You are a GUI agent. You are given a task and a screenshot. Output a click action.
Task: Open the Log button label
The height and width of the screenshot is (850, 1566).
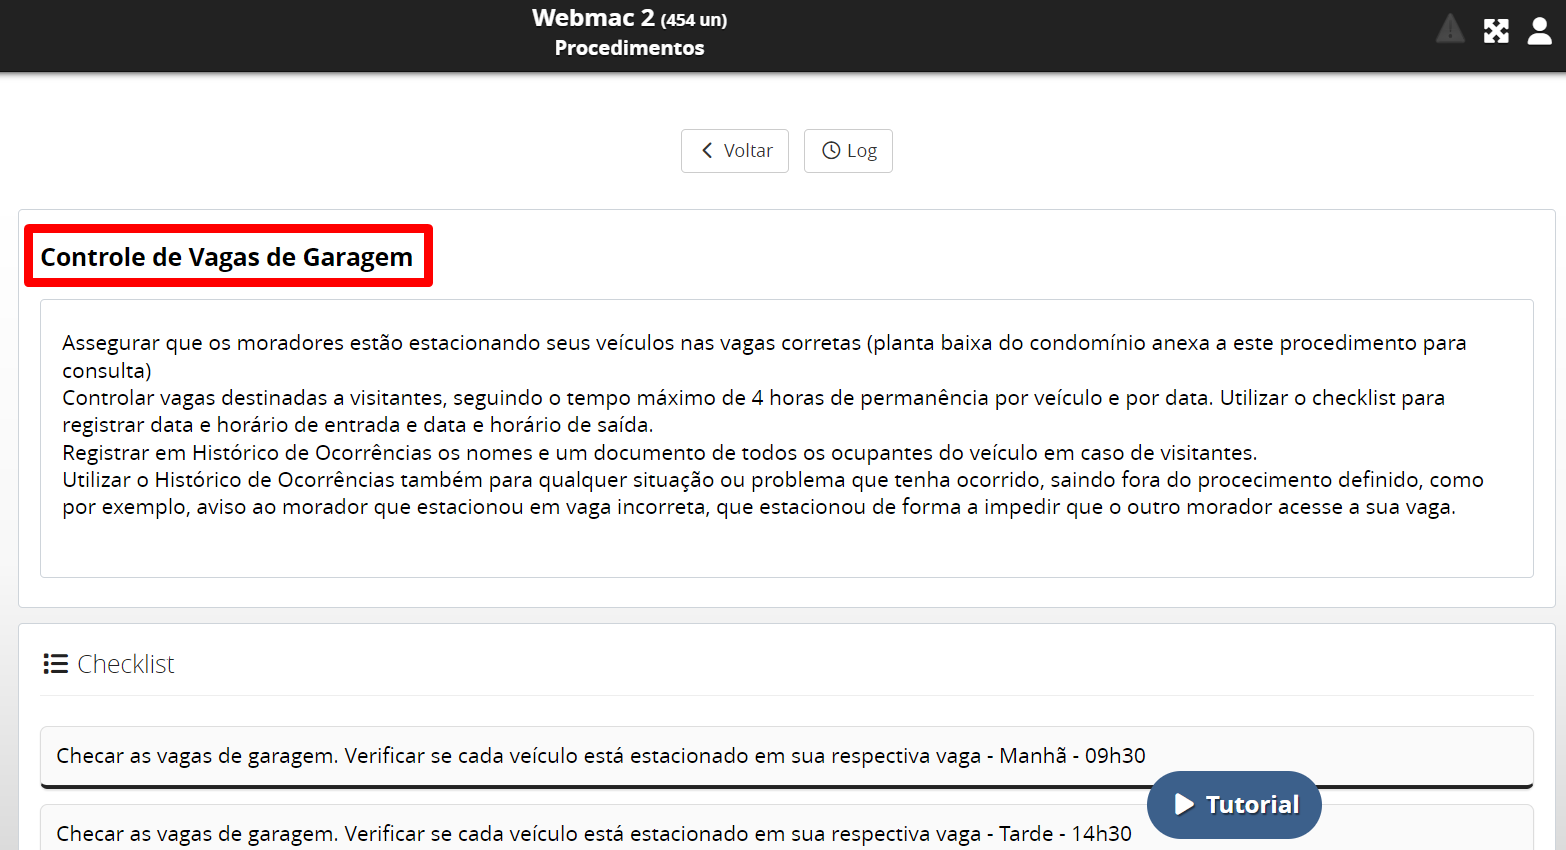(861, 151)
